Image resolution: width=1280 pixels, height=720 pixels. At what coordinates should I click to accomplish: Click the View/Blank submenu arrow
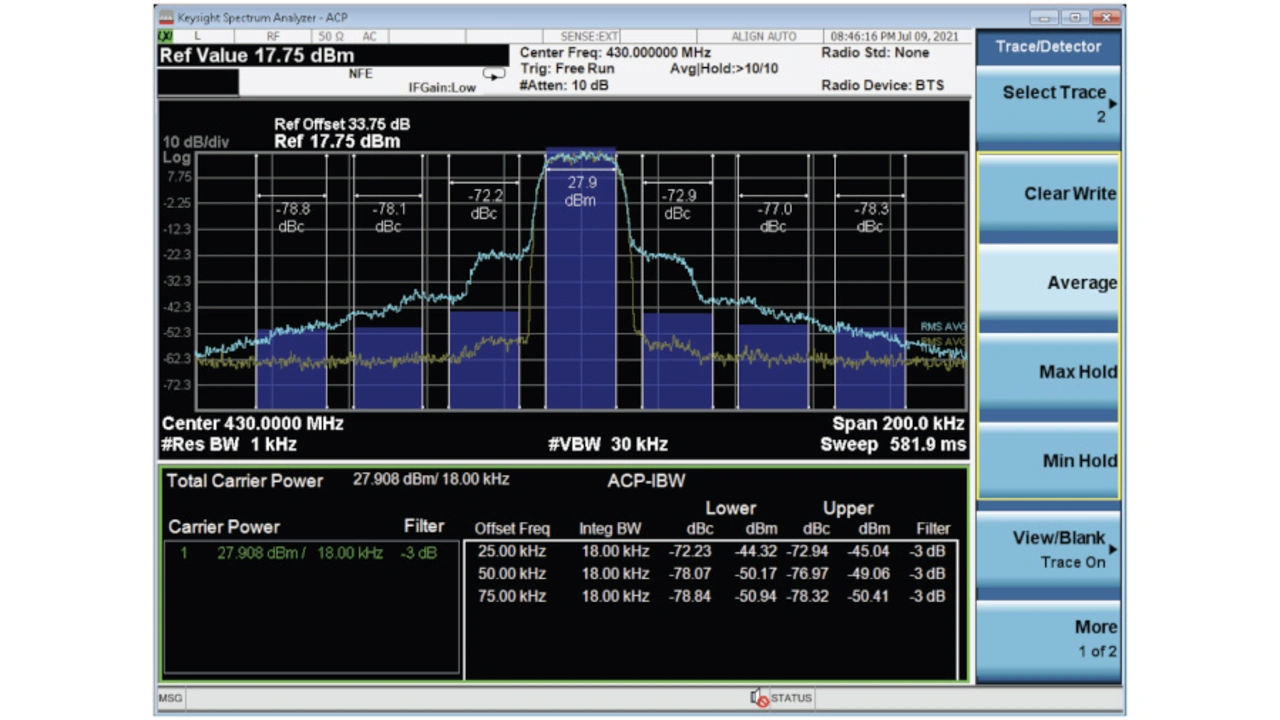1112,549
